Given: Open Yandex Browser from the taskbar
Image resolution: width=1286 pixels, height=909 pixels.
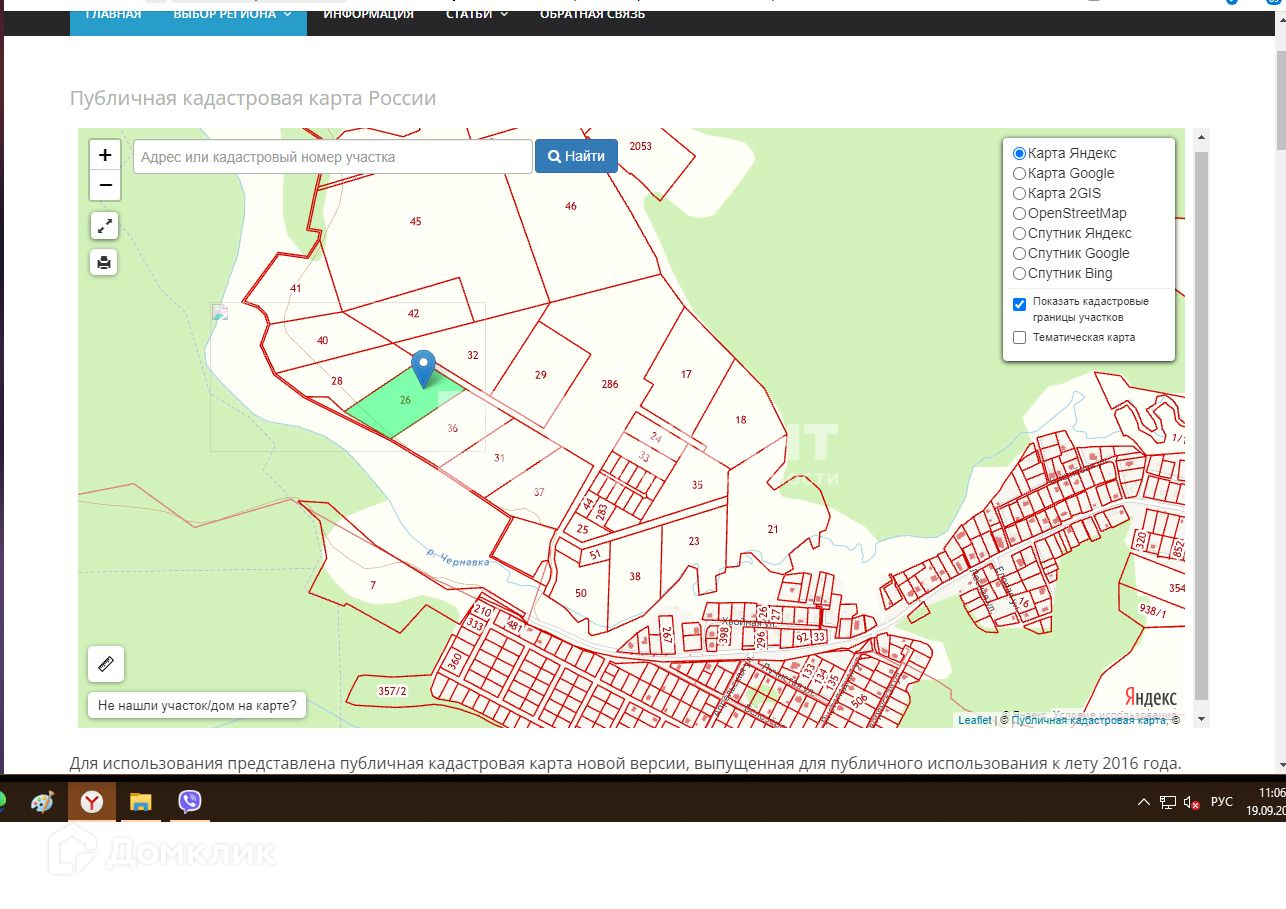Looking at the screenshot, I should [x=92, y=802].
